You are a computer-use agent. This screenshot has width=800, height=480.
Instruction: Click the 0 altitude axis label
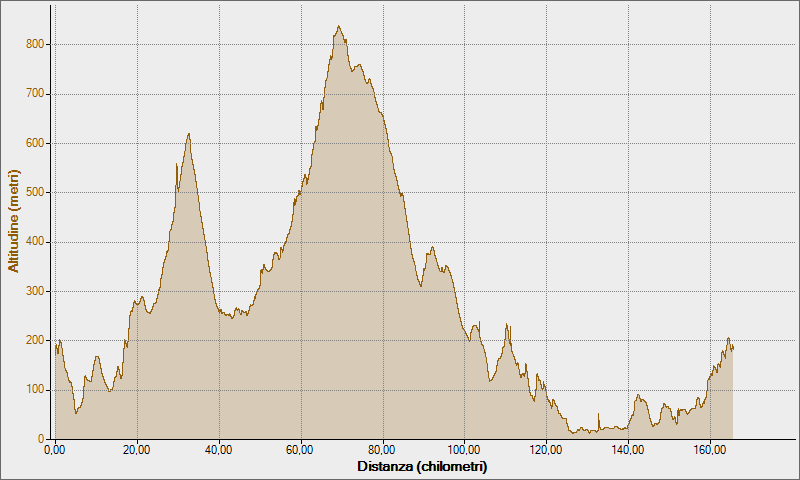41,439
